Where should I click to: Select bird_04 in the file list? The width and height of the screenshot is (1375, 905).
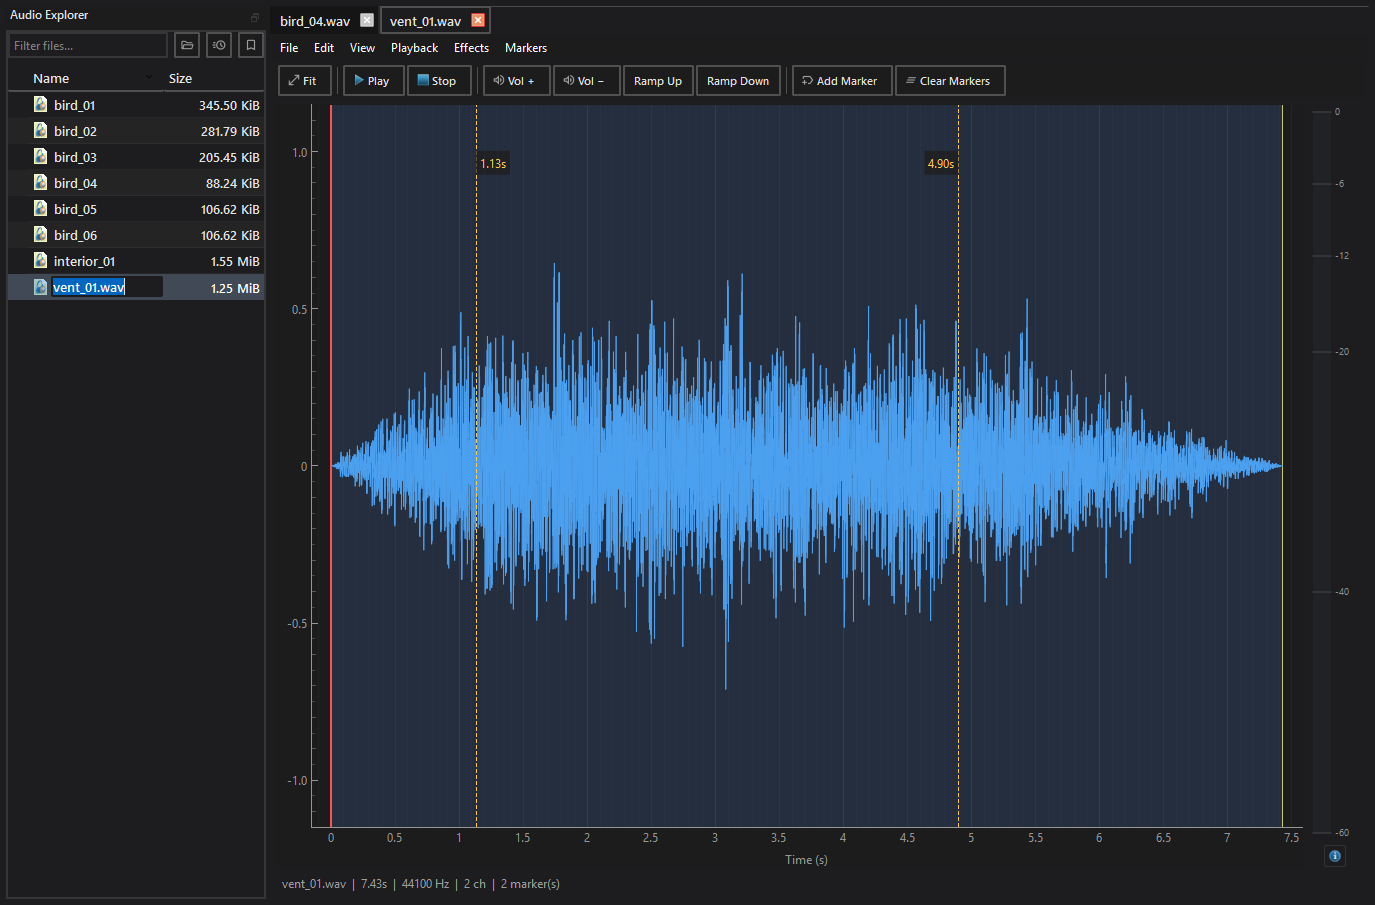coord(136,183)
